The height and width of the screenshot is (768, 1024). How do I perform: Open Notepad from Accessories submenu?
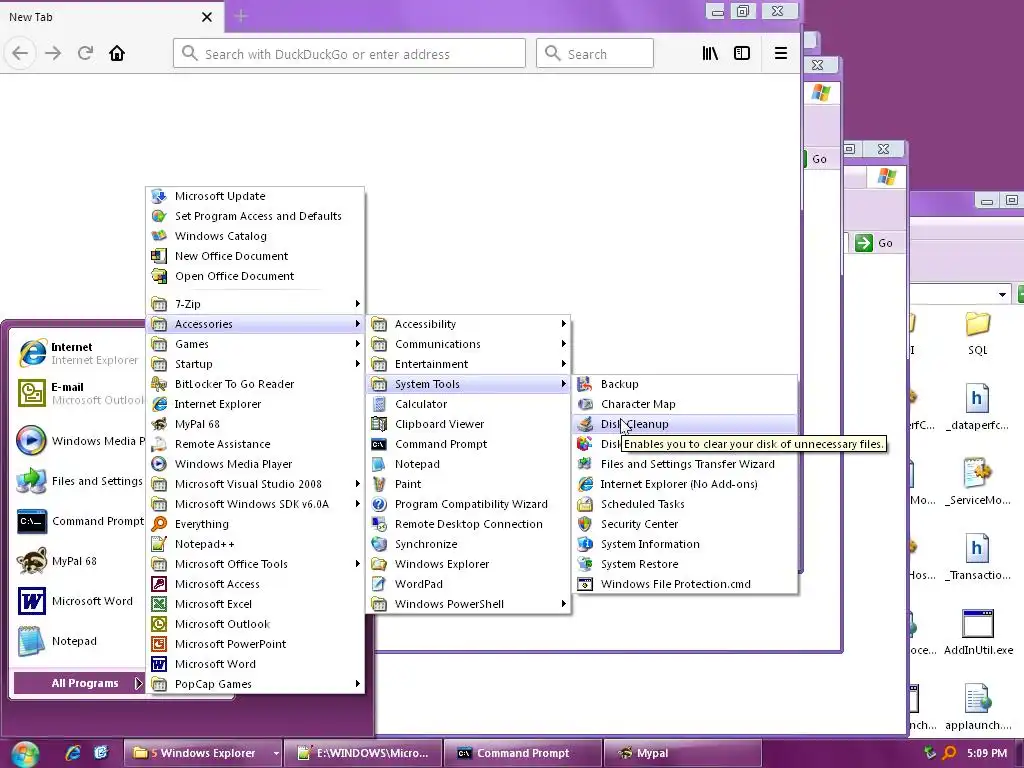pyautogui.click(x=468, y=464)
